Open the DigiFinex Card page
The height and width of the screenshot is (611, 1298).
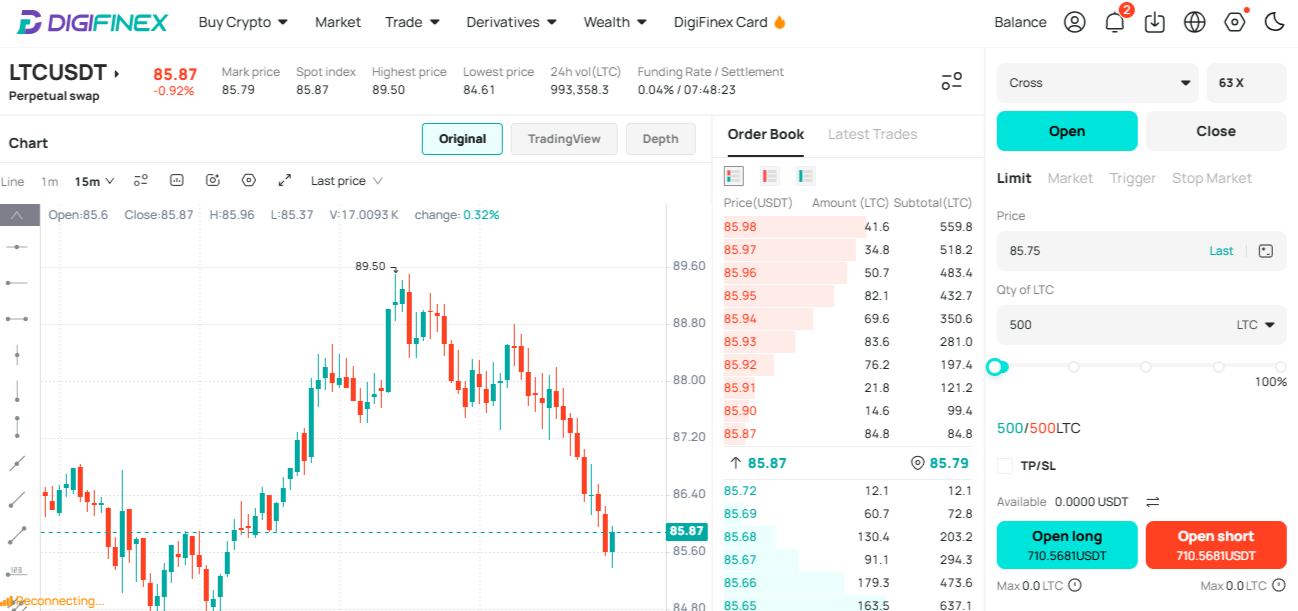tap(730, 22)
